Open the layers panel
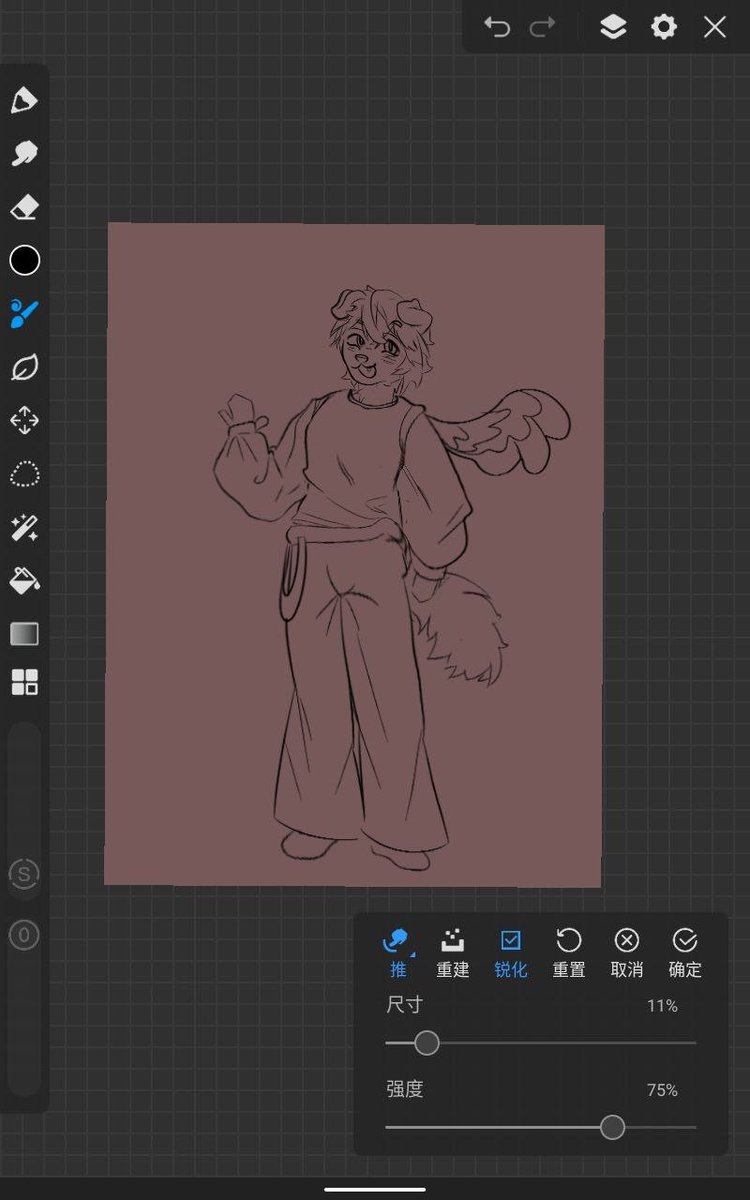This screenshot has width=750, height=1200. click(613, 27)
